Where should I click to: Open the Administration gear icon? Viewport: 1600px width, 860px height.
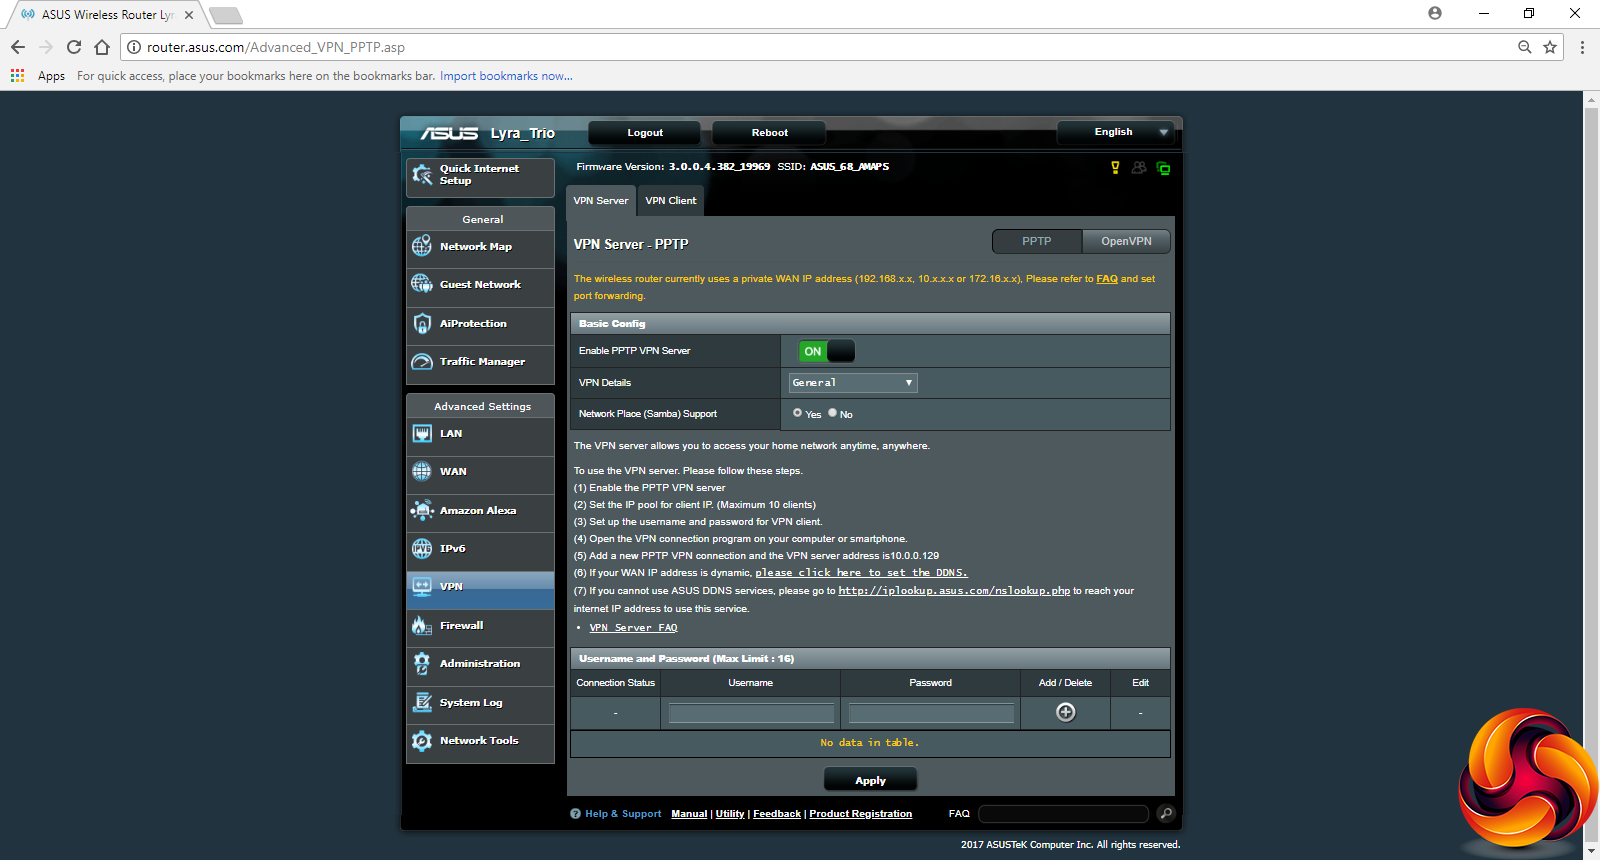[x=422, y=664]
